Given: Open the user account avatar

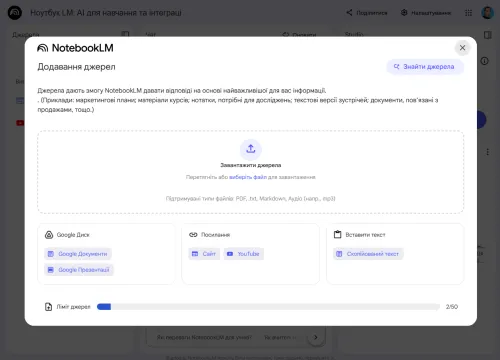Looking at the screenshot, I should [487, 13].
